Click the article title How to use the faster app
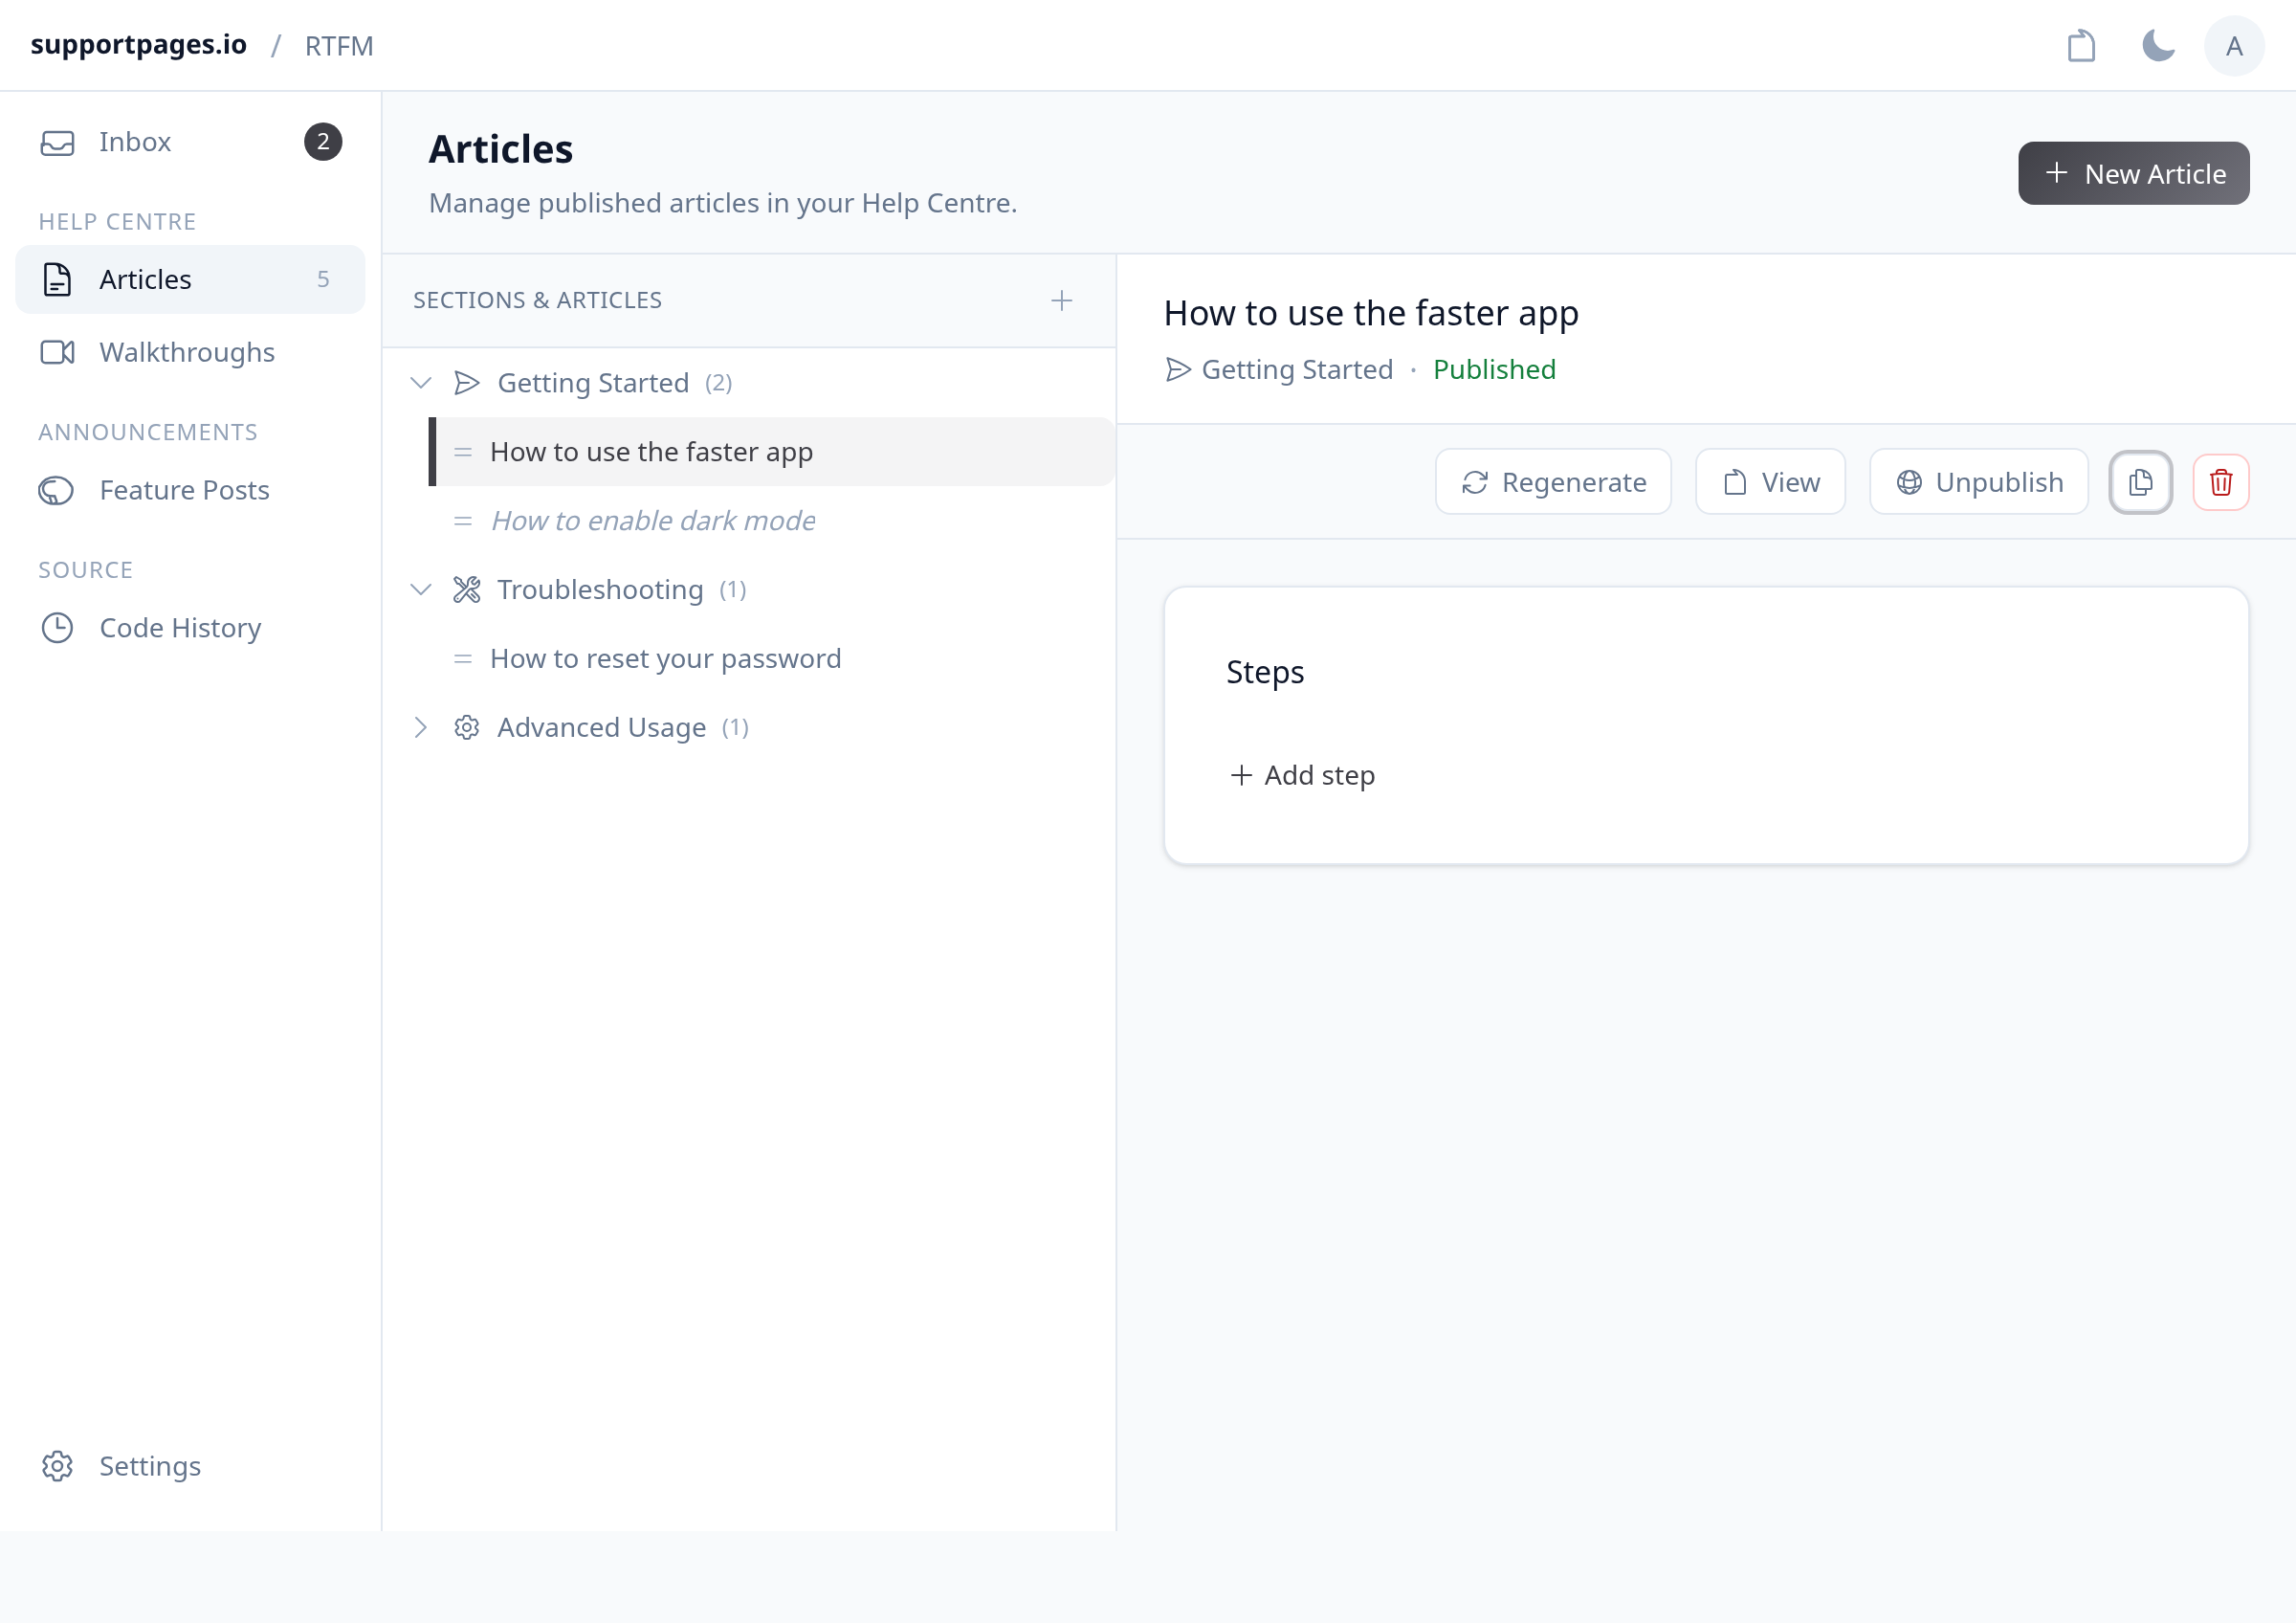This screenshot has width=2296, height=1623. coord(1371,313)
